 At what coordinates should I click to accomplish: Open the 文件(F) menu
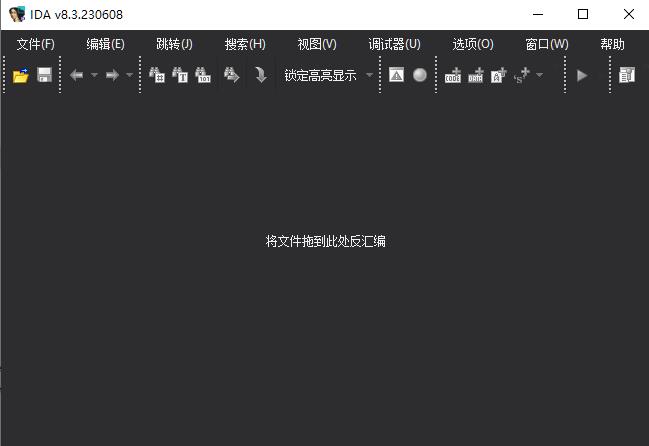(36, 44)
